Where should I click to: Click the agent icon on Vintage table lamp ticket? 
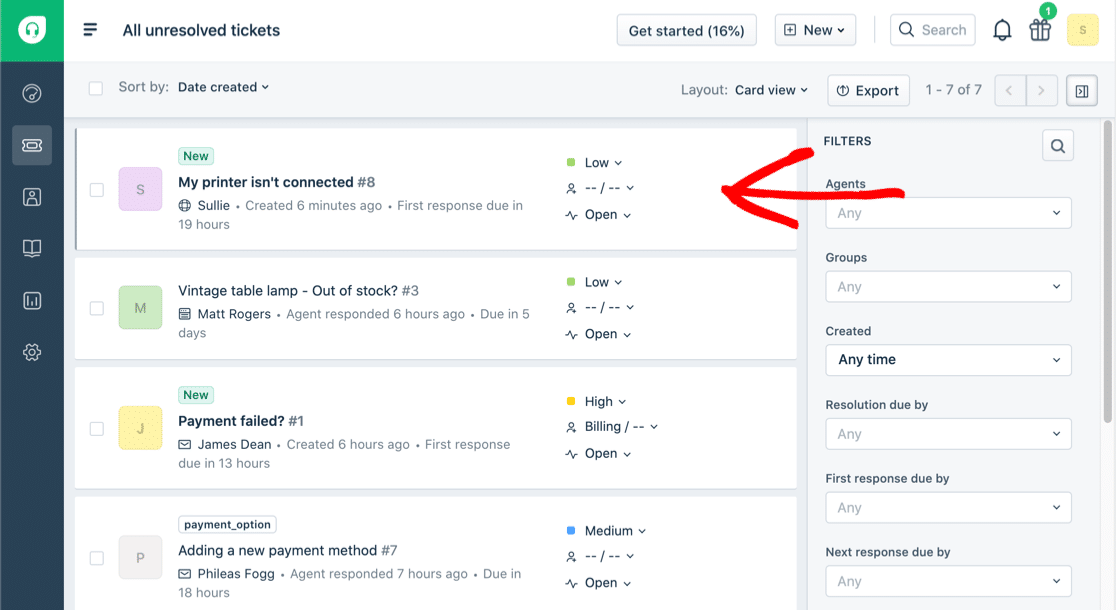point(571,307)
